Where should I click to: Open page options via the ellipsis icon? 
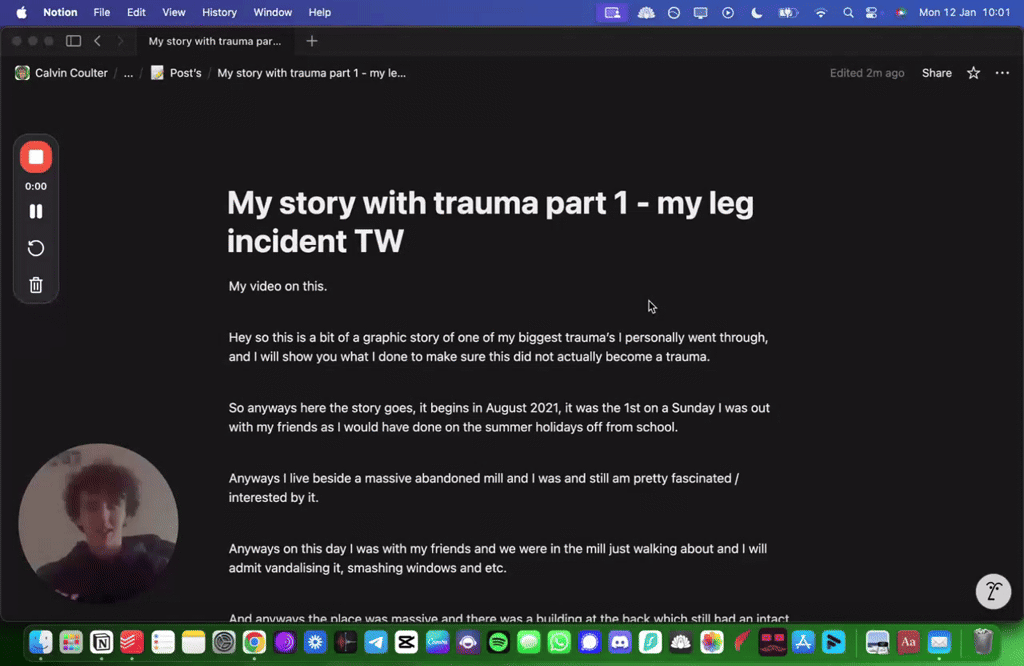1003,72
